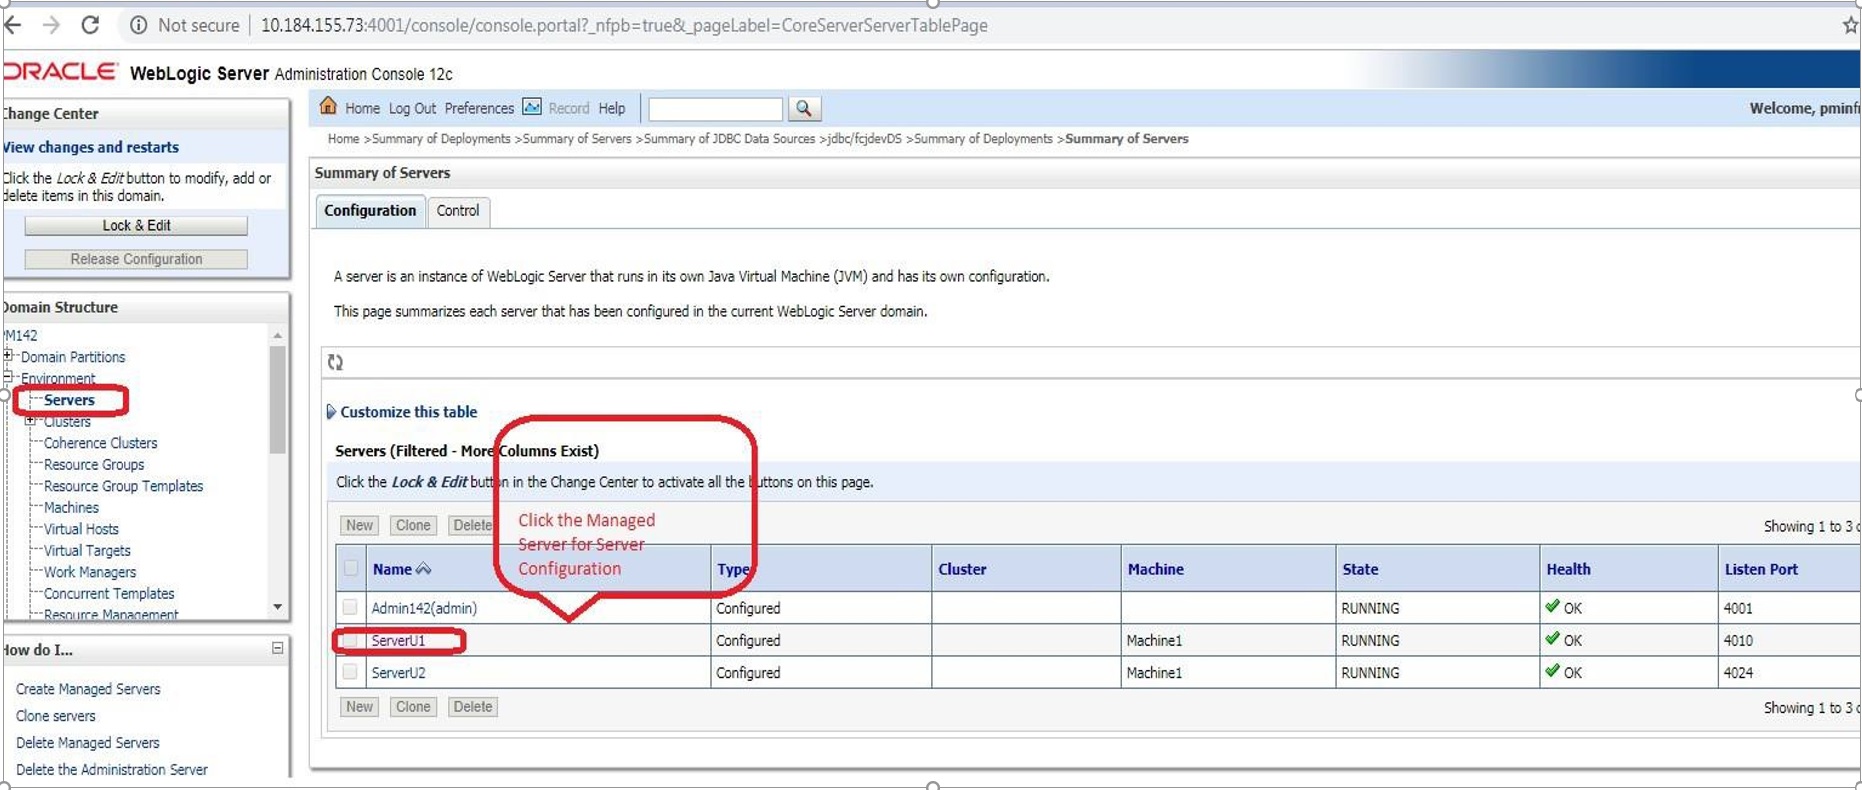The height and width of the screenshot is (790, 1862).
Task: Click the browser address bar URL
Action: pyautogui.click(x=624, y=25)
